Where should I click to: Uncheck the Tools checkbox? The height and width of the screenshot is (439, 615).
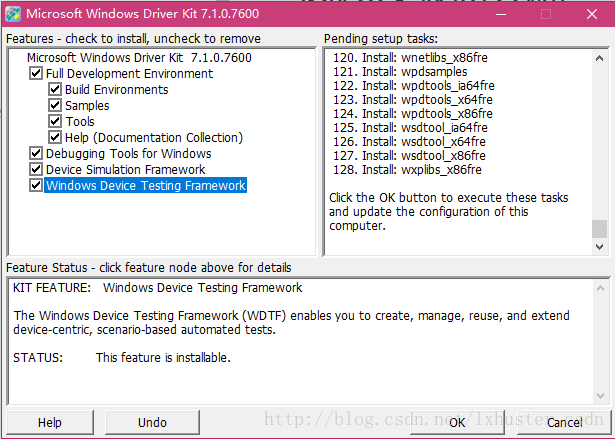point(55,121)
